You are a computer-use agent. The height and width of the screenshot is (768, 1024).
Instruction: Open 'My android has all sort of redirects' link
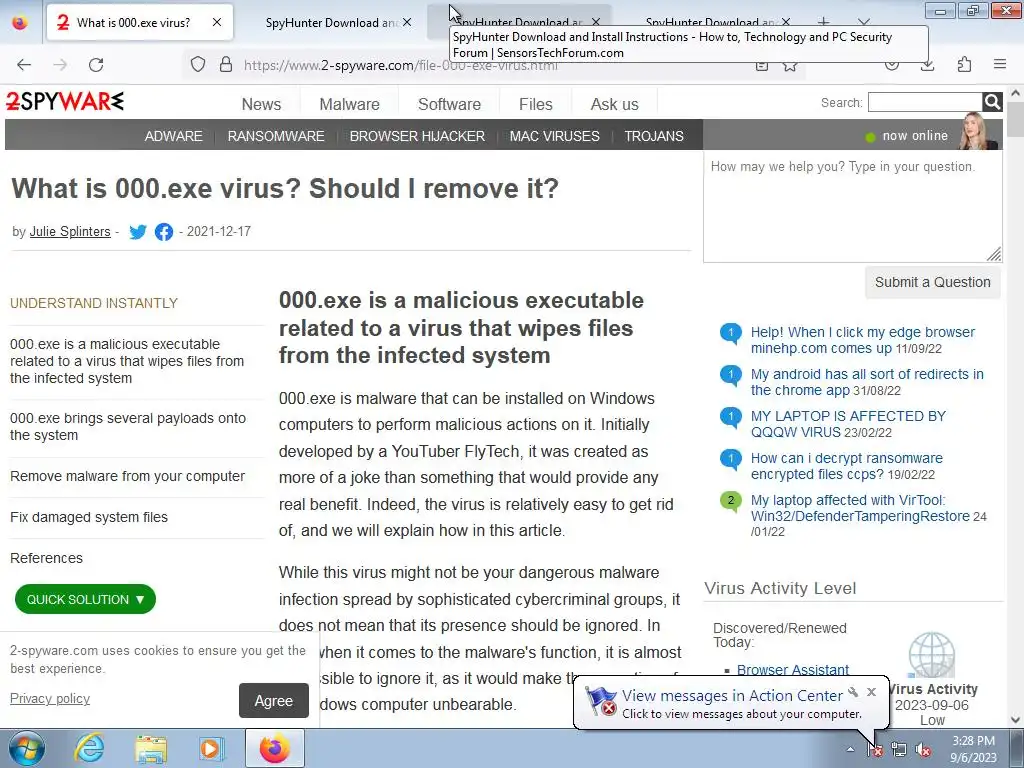click(867, 382)
